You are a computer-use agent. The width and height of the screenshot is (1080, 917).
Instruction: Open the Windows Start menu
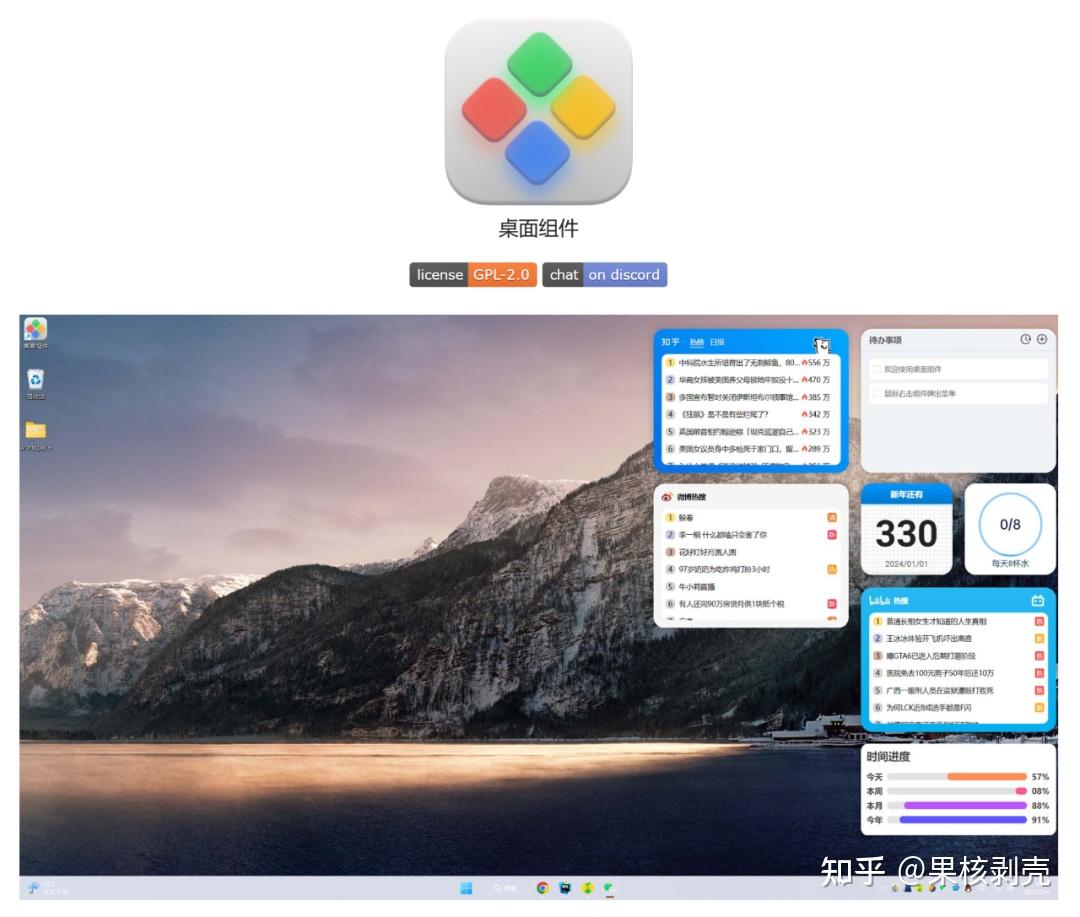click(466, 888)
